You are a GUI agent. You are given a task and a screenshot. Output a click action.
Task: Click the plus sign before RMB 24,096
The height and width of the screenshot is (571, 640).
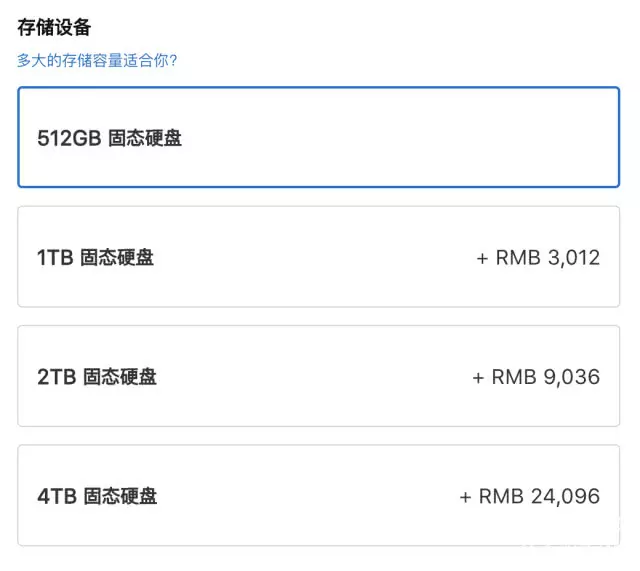coord(465,497)
